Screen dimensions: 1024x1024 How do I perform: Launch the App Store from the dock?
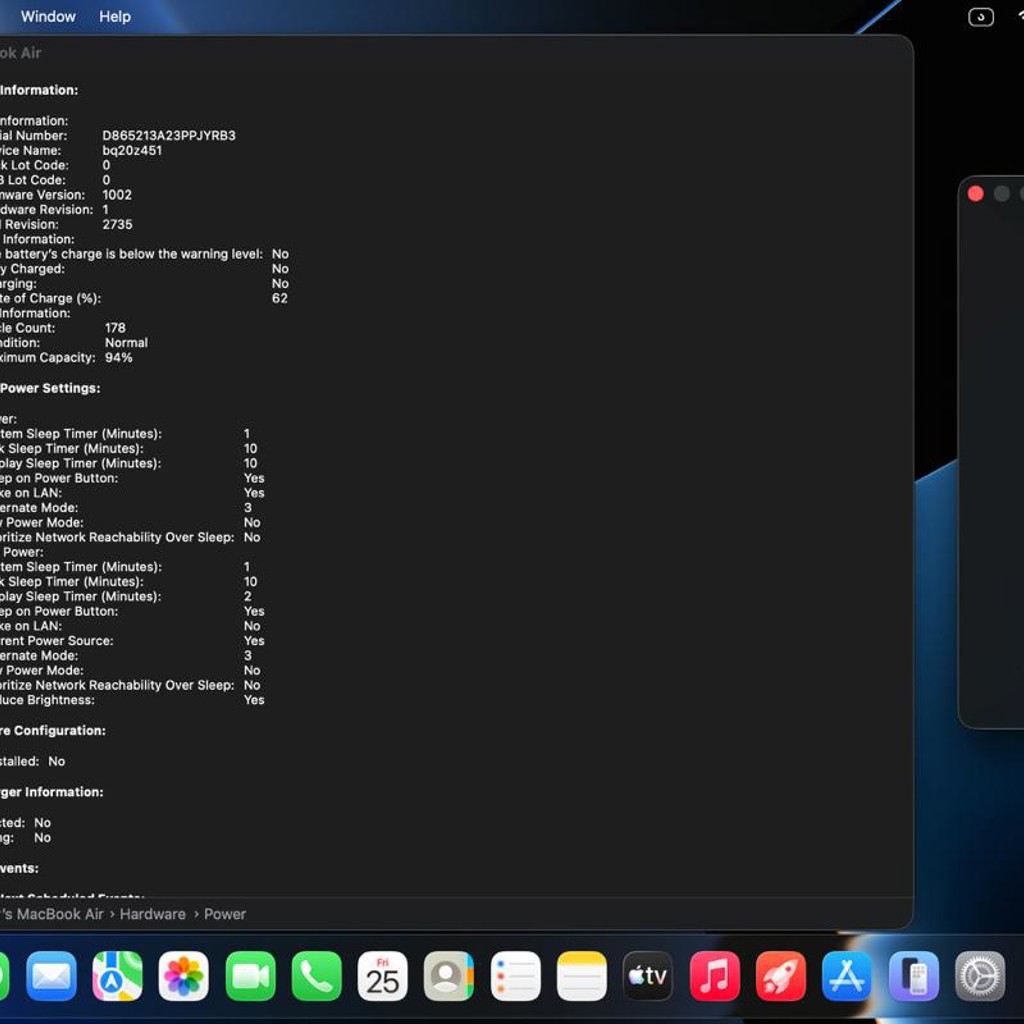click(x=847, y=976)
